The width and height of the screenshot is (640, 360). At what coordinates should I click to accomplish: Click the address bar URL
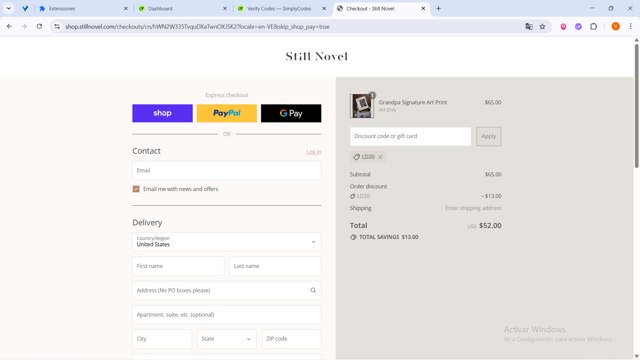[x=197, y=27]
